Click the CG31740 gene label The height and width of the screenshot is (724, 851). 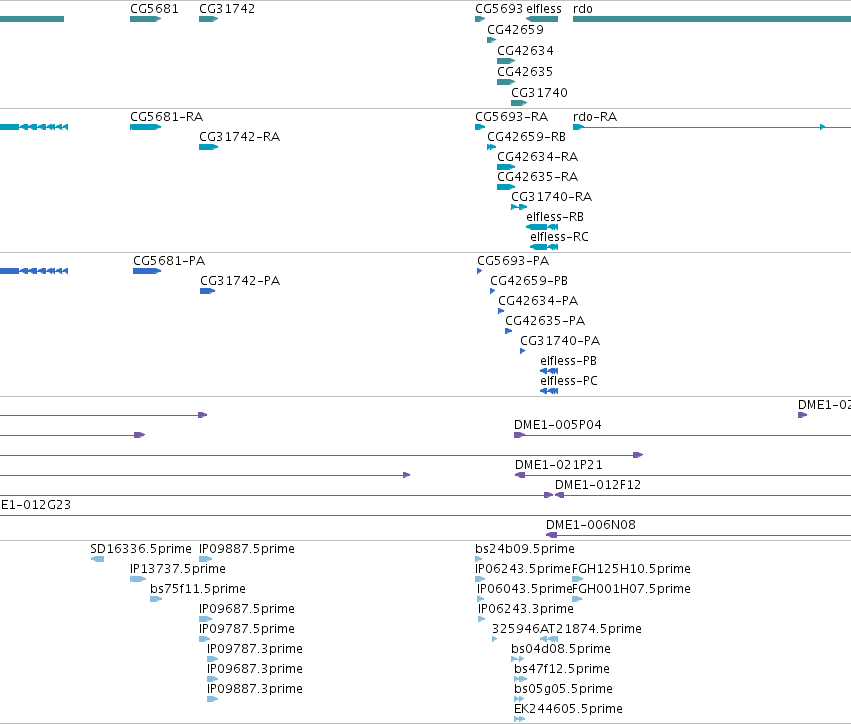[x=539, y=93]
